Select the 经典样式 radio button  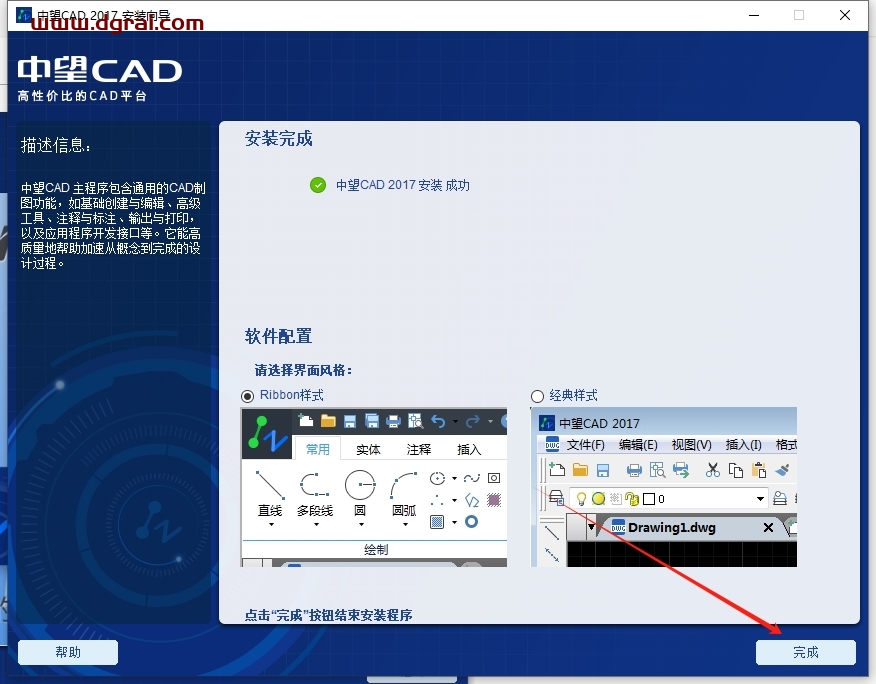(x=537, y=396)
